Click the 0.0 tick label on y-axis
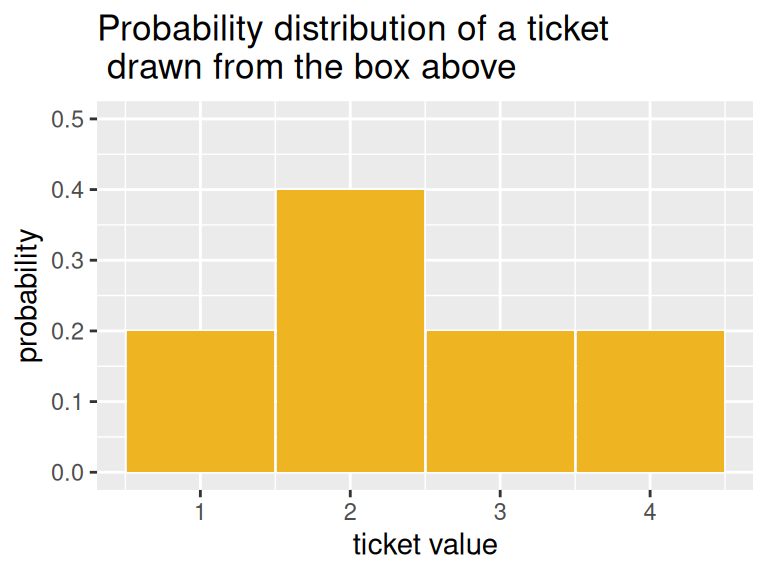768x576 pixels. click(x=68, y=472)
